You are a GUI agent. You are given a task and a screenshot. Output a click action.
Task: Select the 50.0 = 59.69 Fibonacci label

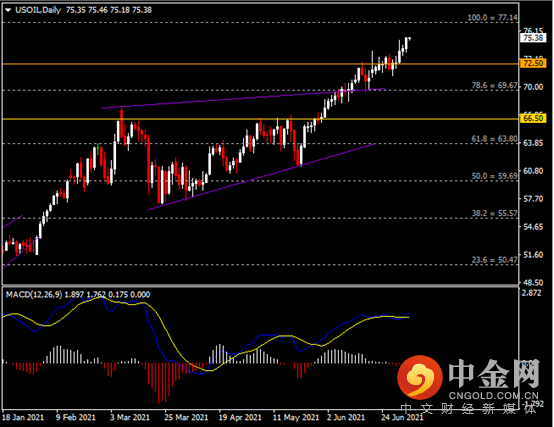tap(494, 176)
